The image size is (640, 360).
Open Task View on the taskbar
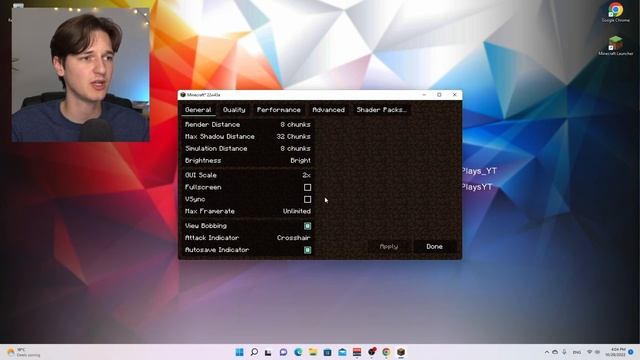(268, 352)
